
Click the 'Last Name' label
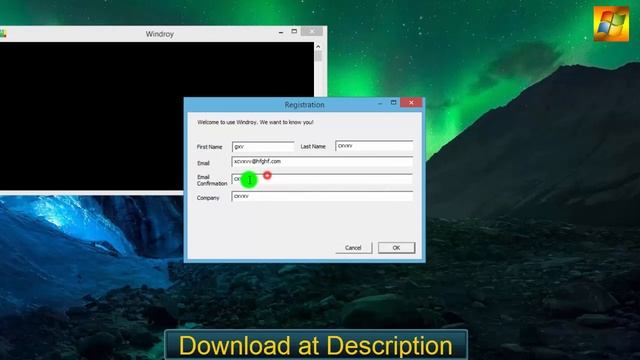pos(313,146)
